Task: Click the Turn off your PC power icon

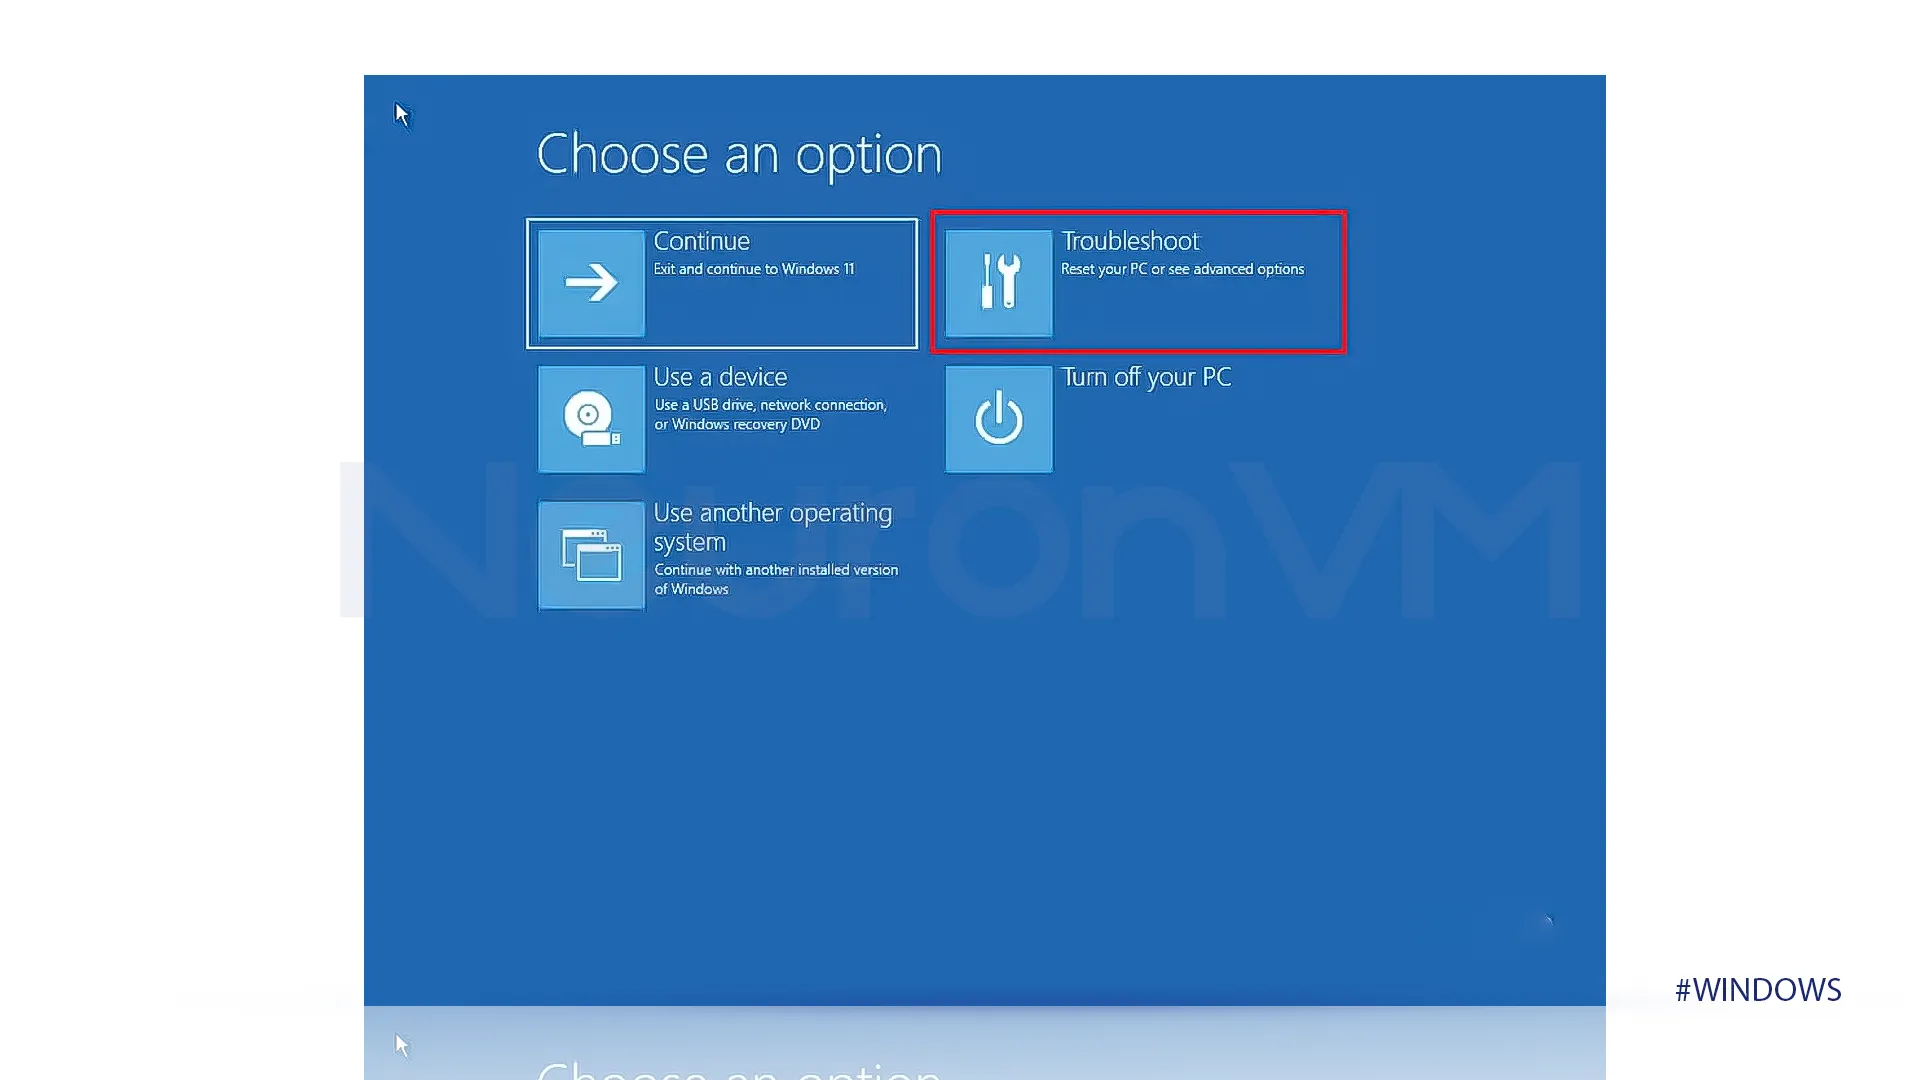Action: [x=1000, y=419]
